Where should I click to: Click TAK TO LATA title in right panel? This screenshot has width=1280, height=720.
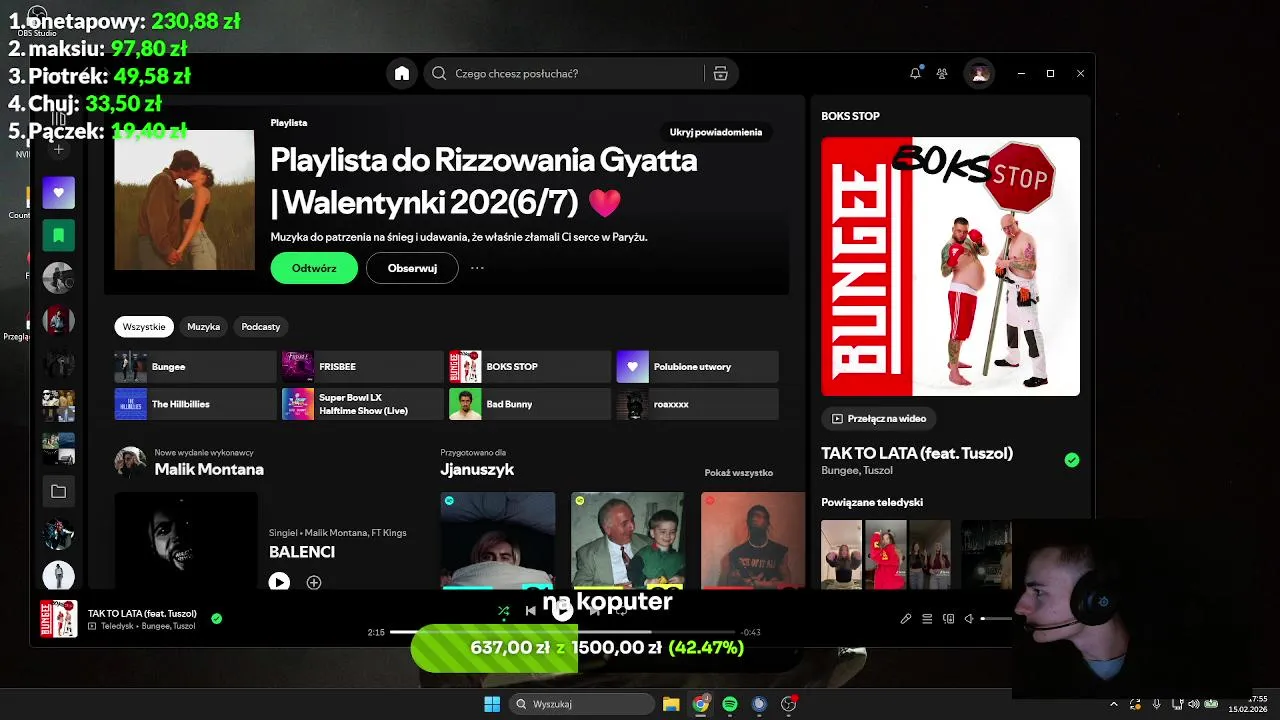[x=917, y=453]
